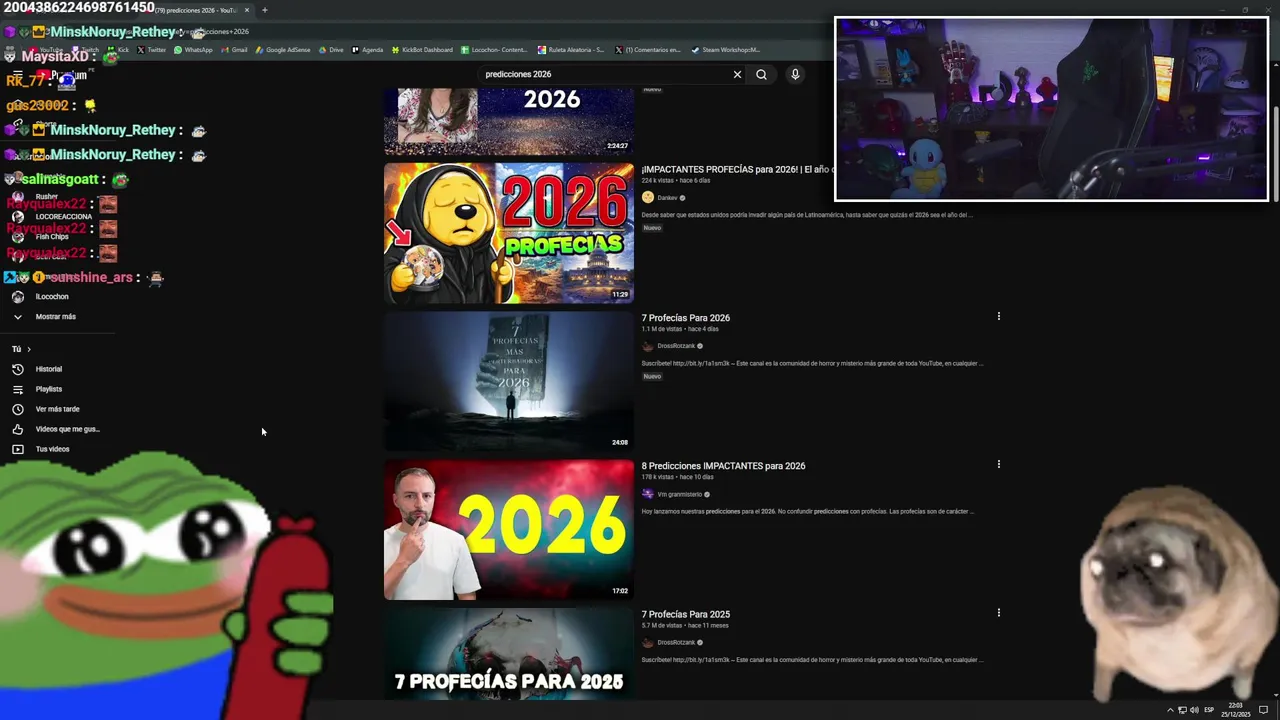Open the partially visible 2026 crowd thumbnail
This screenshot has height=720, width=1280.
point(509,121)
